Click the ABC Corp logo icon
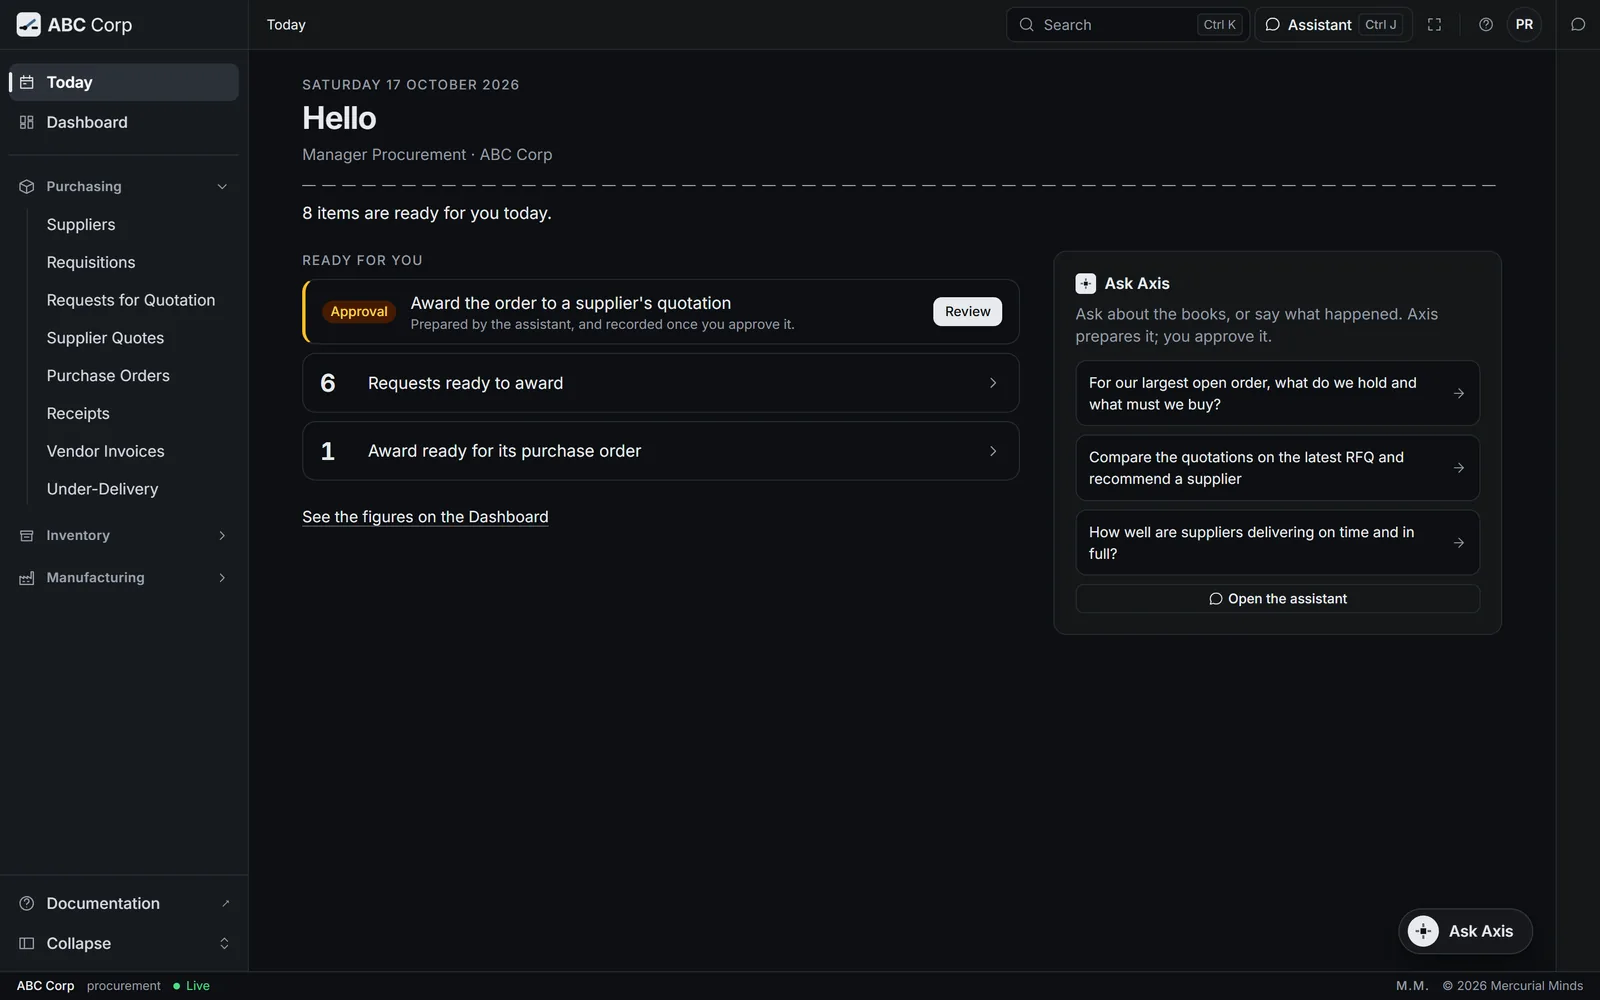This screenshot has width=1600, height=1000. [x=29, y=25]
